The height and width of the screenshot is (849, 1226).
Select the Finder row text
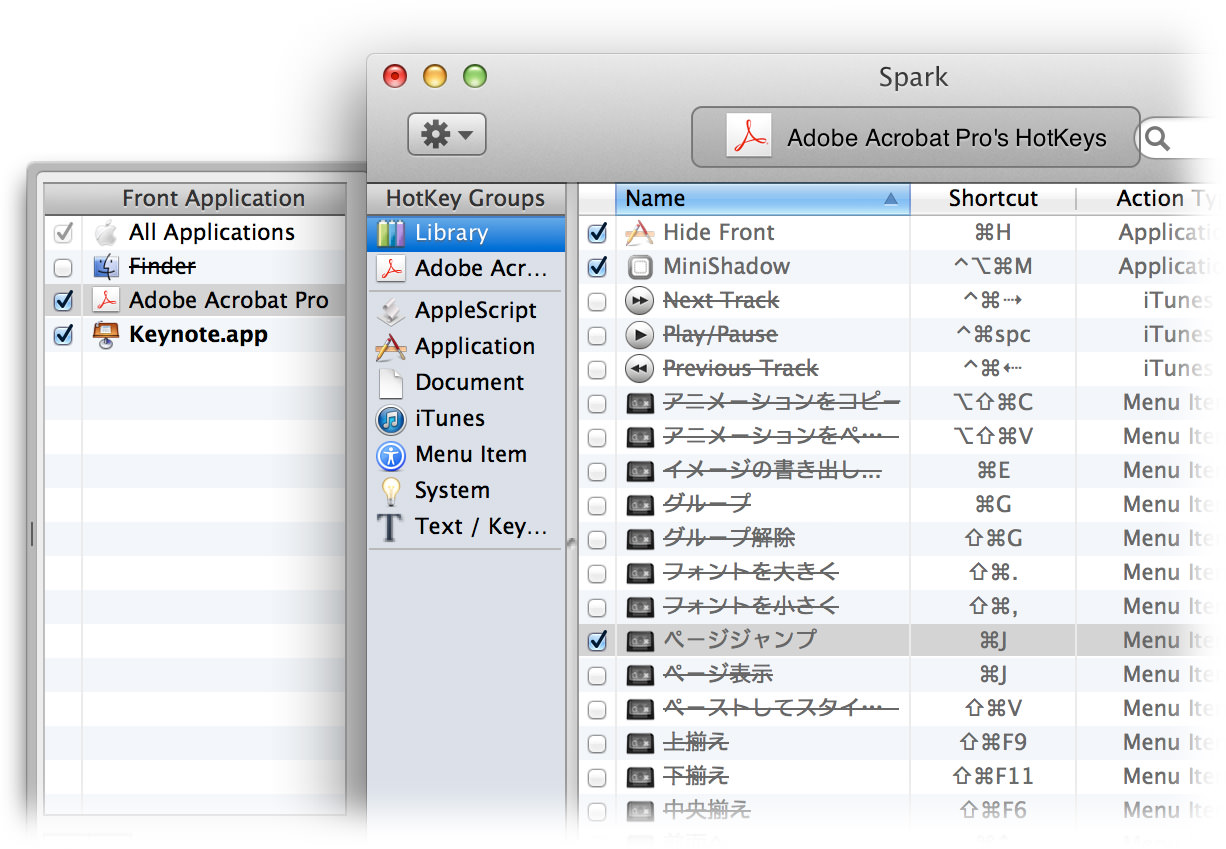coord(162,266)
